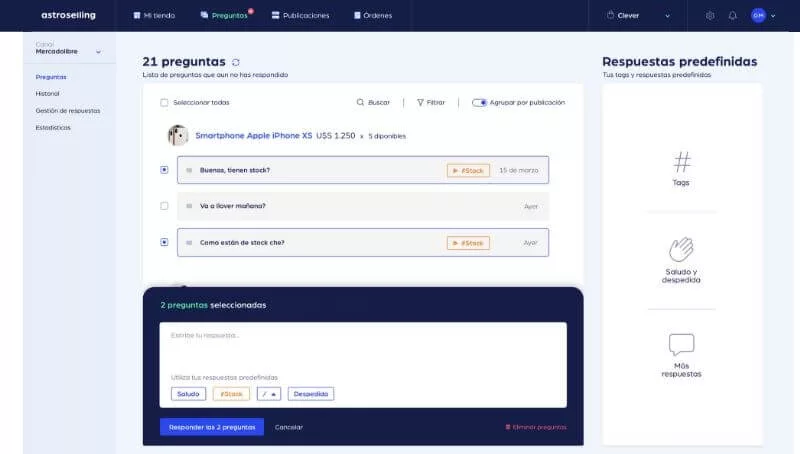Image resolution: width=800 pixels, height=454 pixels.
Task: Toggle Agrupar por publicación switch
Action: click(479, 102)
